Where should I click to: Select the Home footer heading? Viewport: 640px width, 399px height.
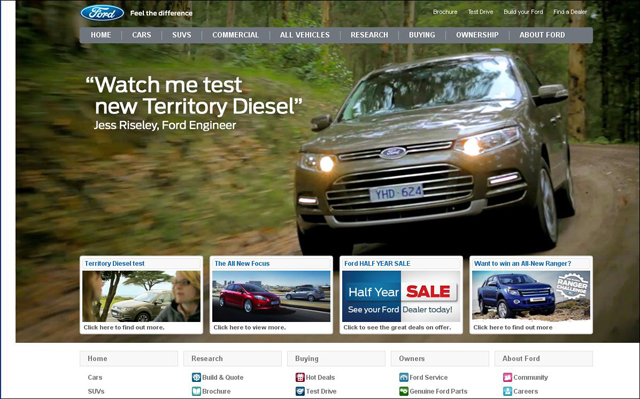[x=129, y=359]
